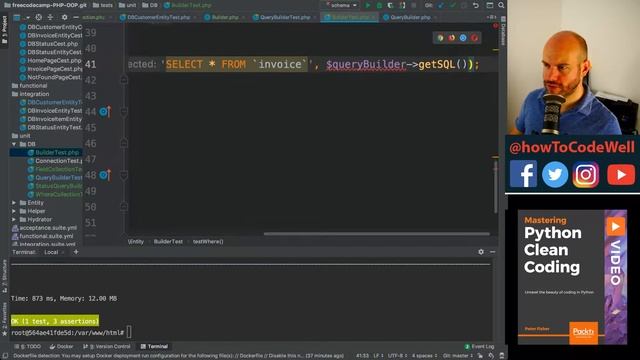Image resolution: width=640 pixels, height=360 pixels.
Task: Toggle code fold marker at line 50
Action: pyautogui.click(x=124, y=207)
